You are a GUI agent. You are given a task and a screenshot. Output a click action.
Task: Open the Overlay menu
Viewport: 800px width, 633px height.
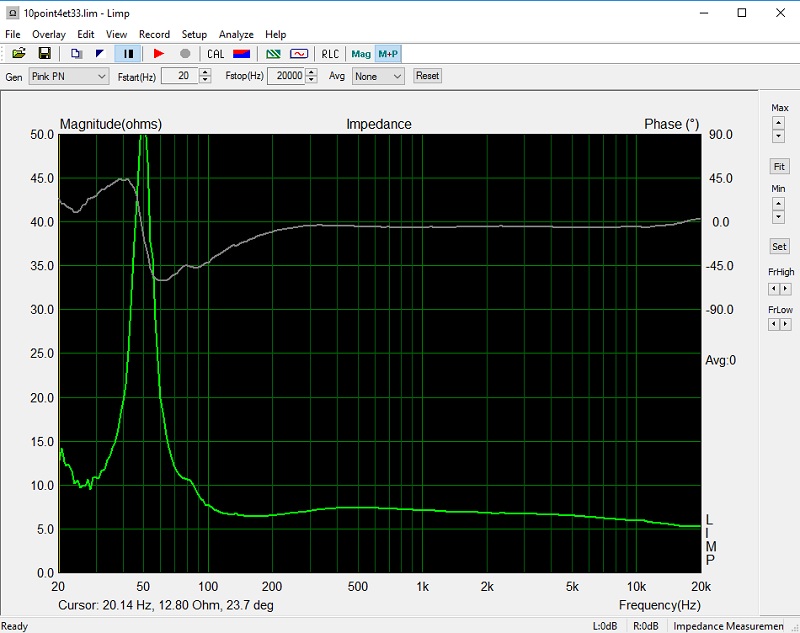click(49, 34)
